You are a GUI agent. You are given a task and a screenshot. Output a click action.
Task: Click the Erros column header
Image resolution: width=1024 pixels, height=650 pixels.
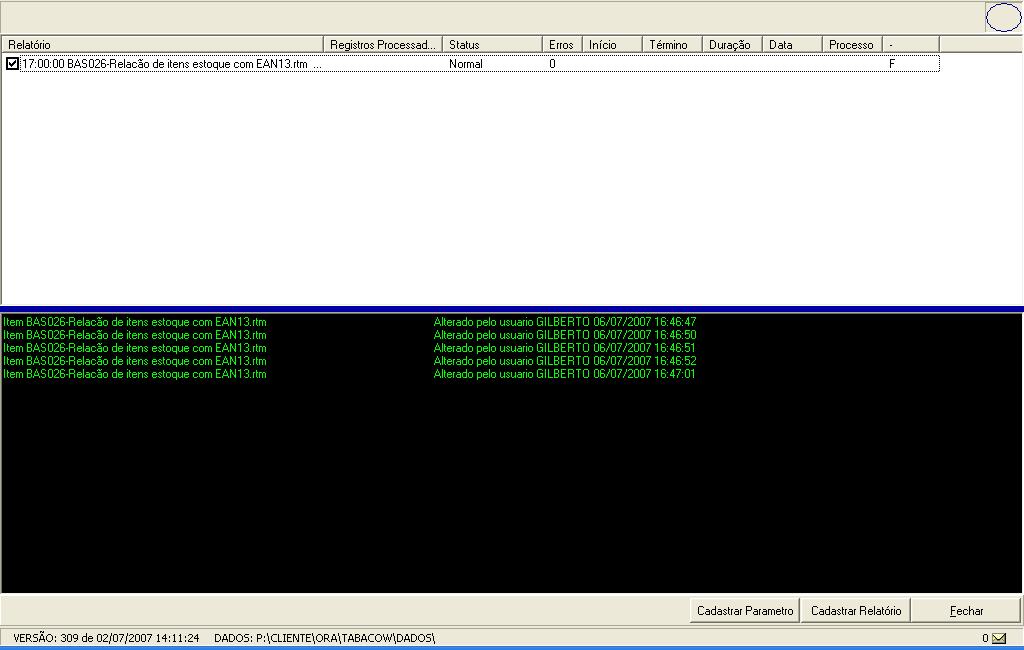point(561,45)
